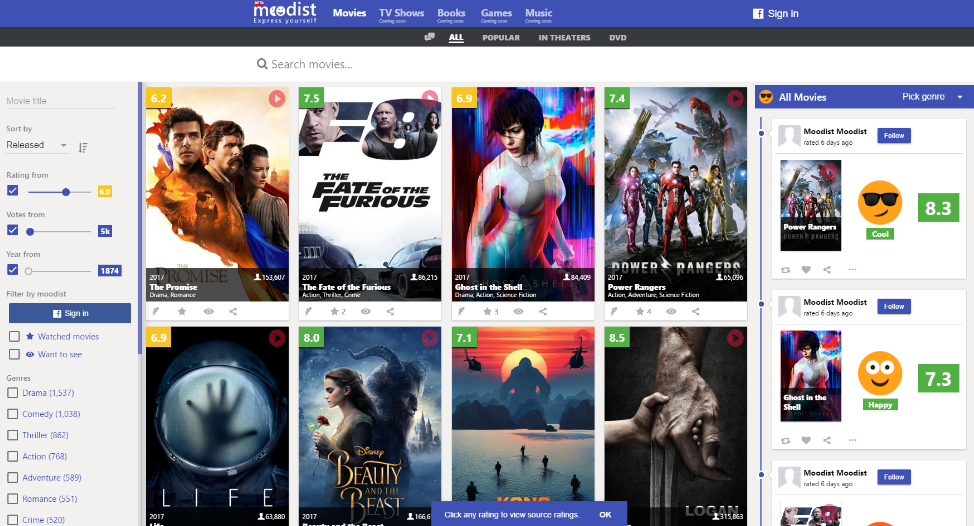Screen dimensions: 974x526
Task: Play The Fate of the Furious trailer
Action: [x=430, y=98]
